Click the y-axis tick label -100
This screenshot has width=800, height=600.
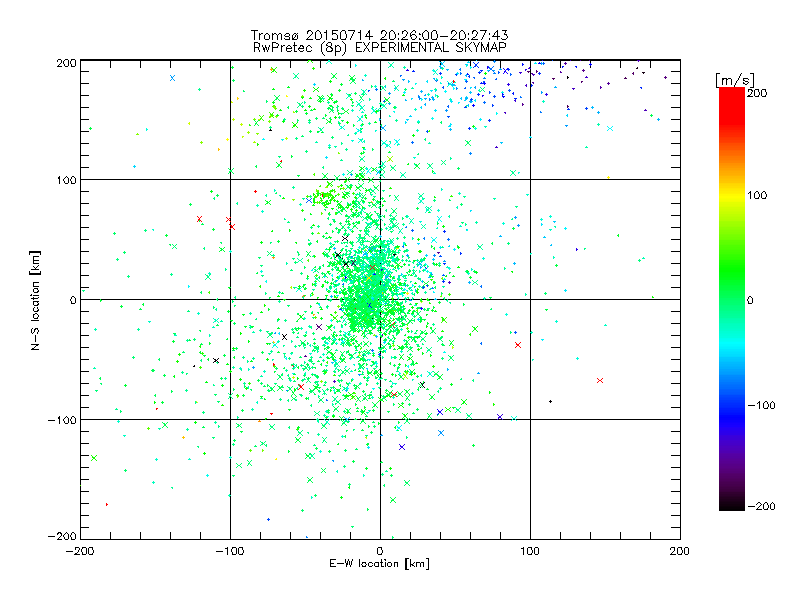coord(62,420)
